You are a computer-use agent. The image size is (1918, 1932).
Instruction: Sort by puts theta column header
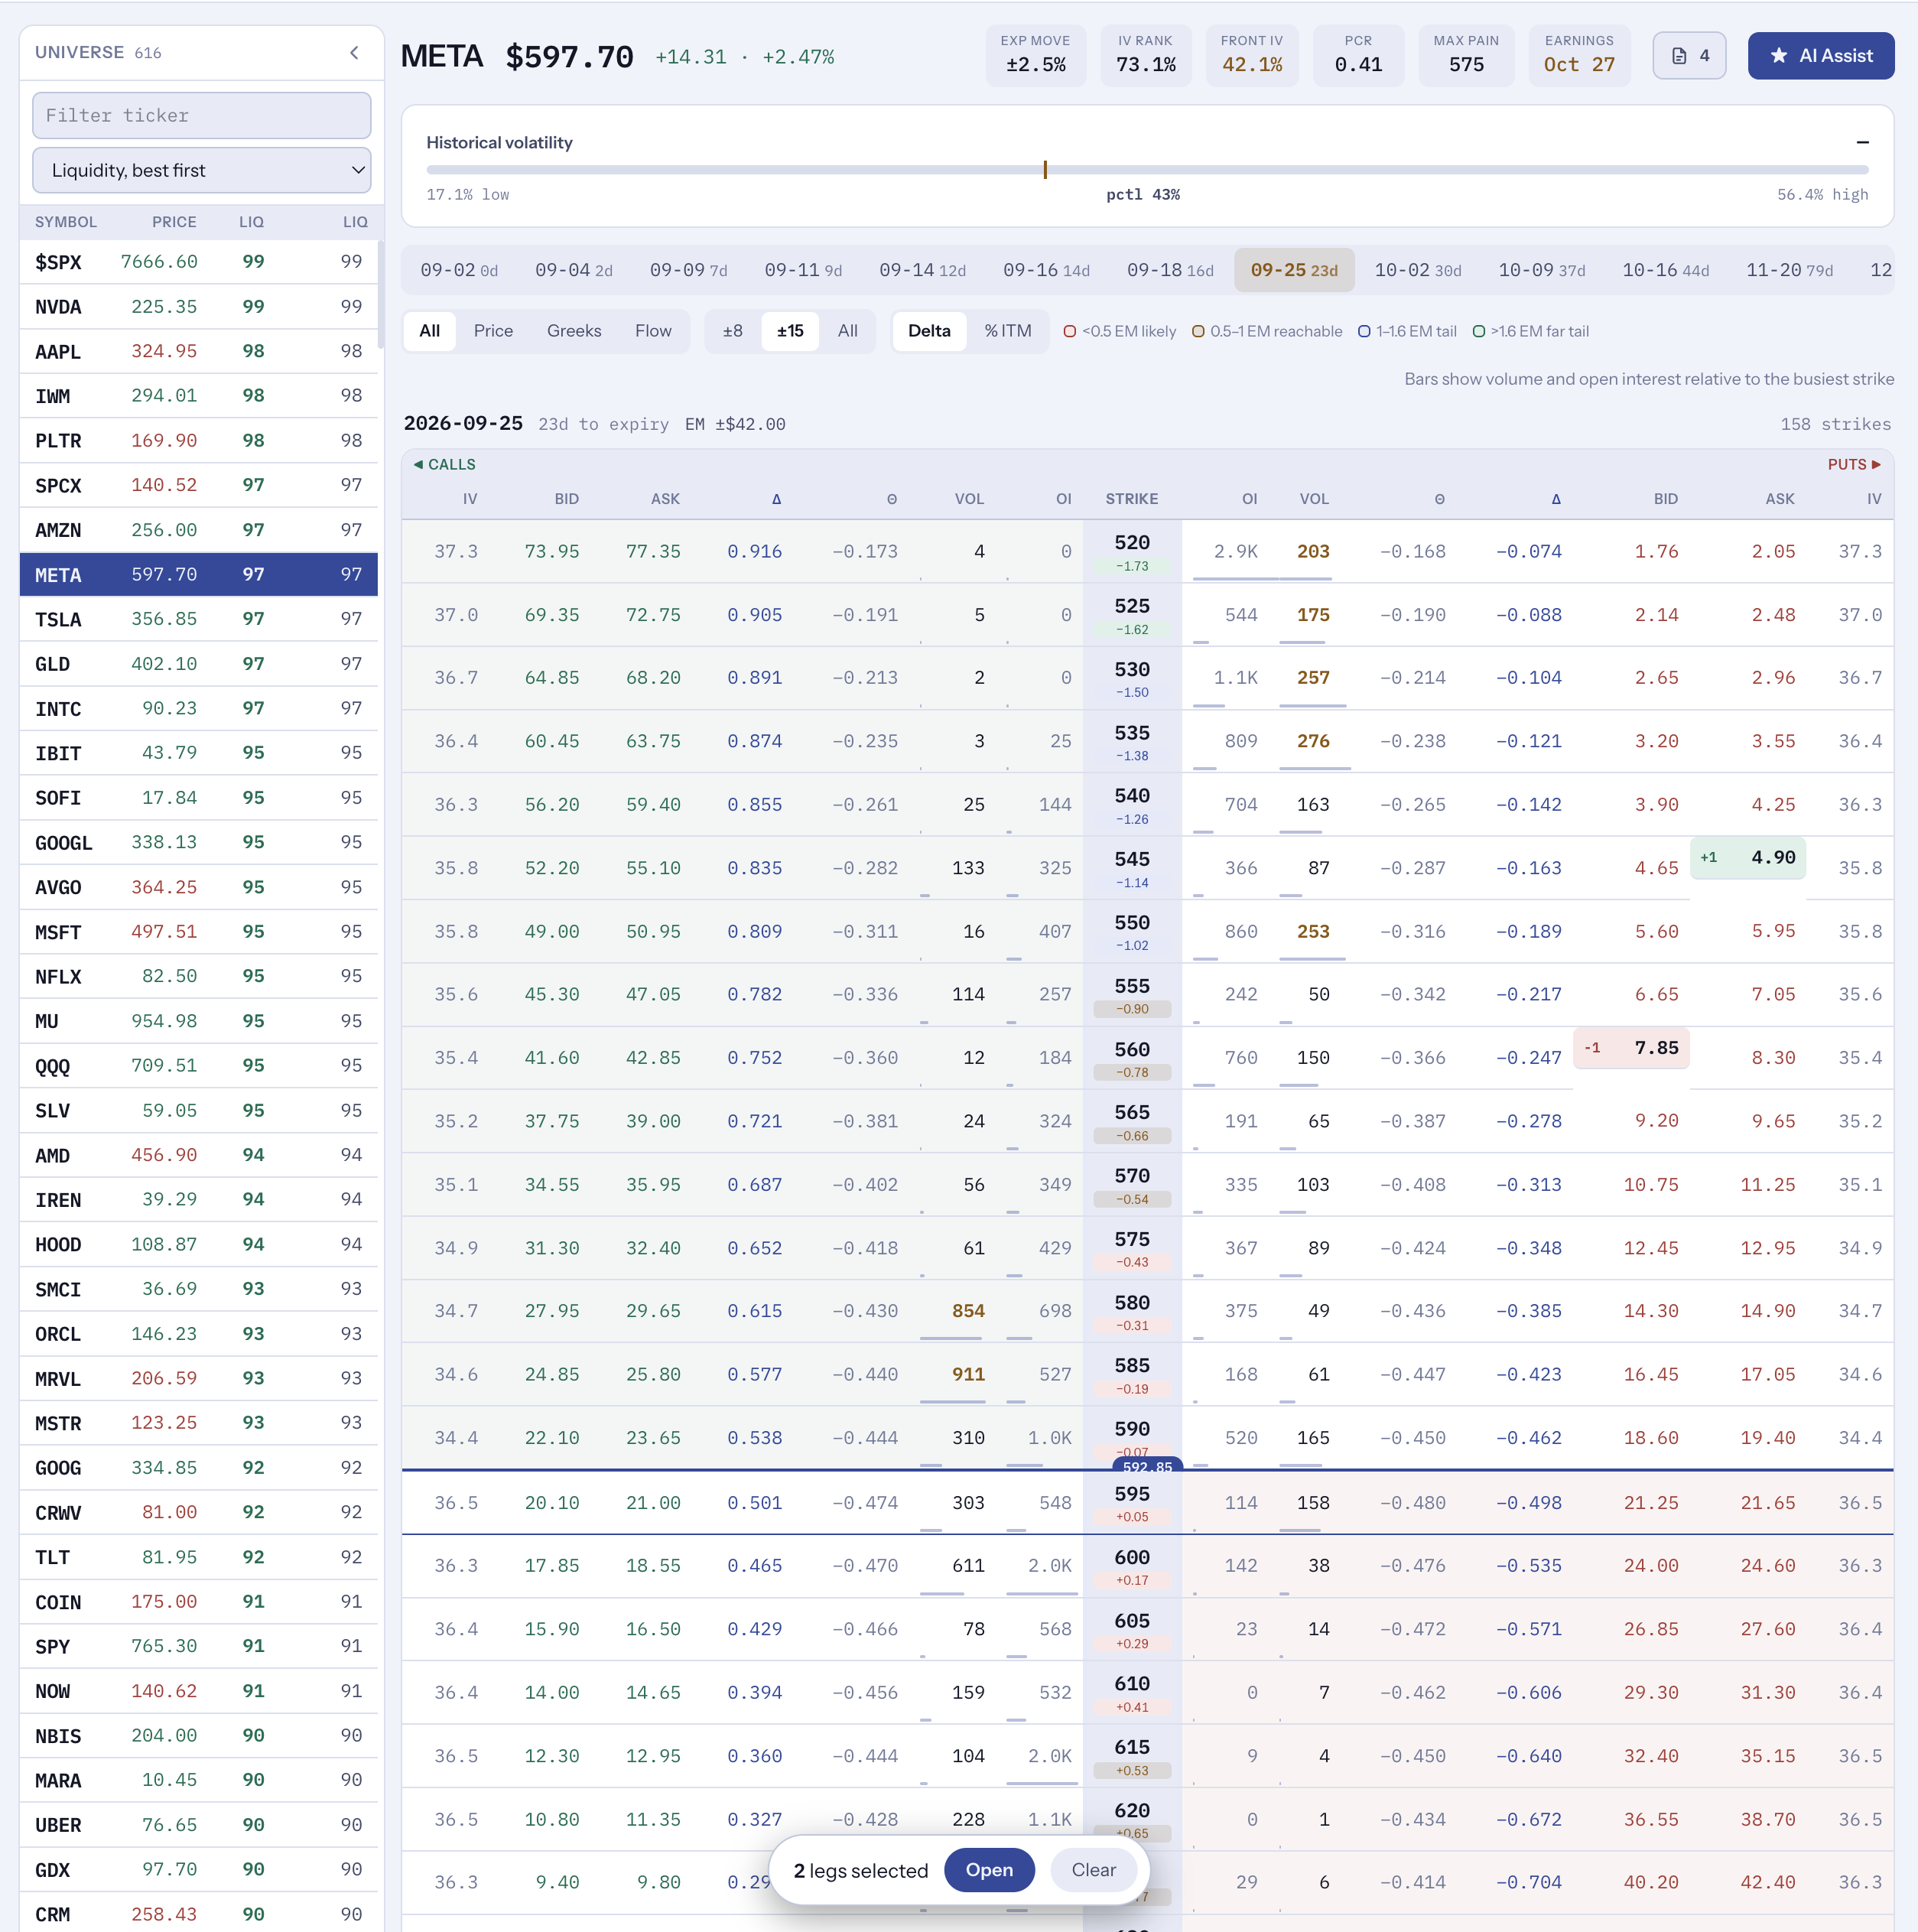pos(1440,499)
